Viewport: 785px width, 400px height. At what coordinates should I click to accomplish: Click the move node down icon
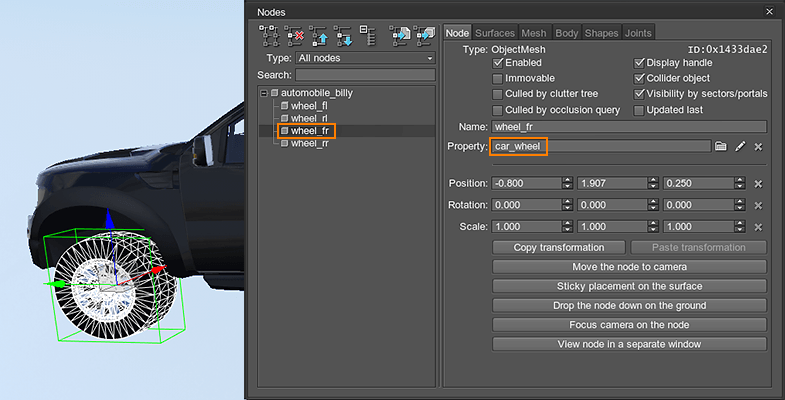coord(345,37)
